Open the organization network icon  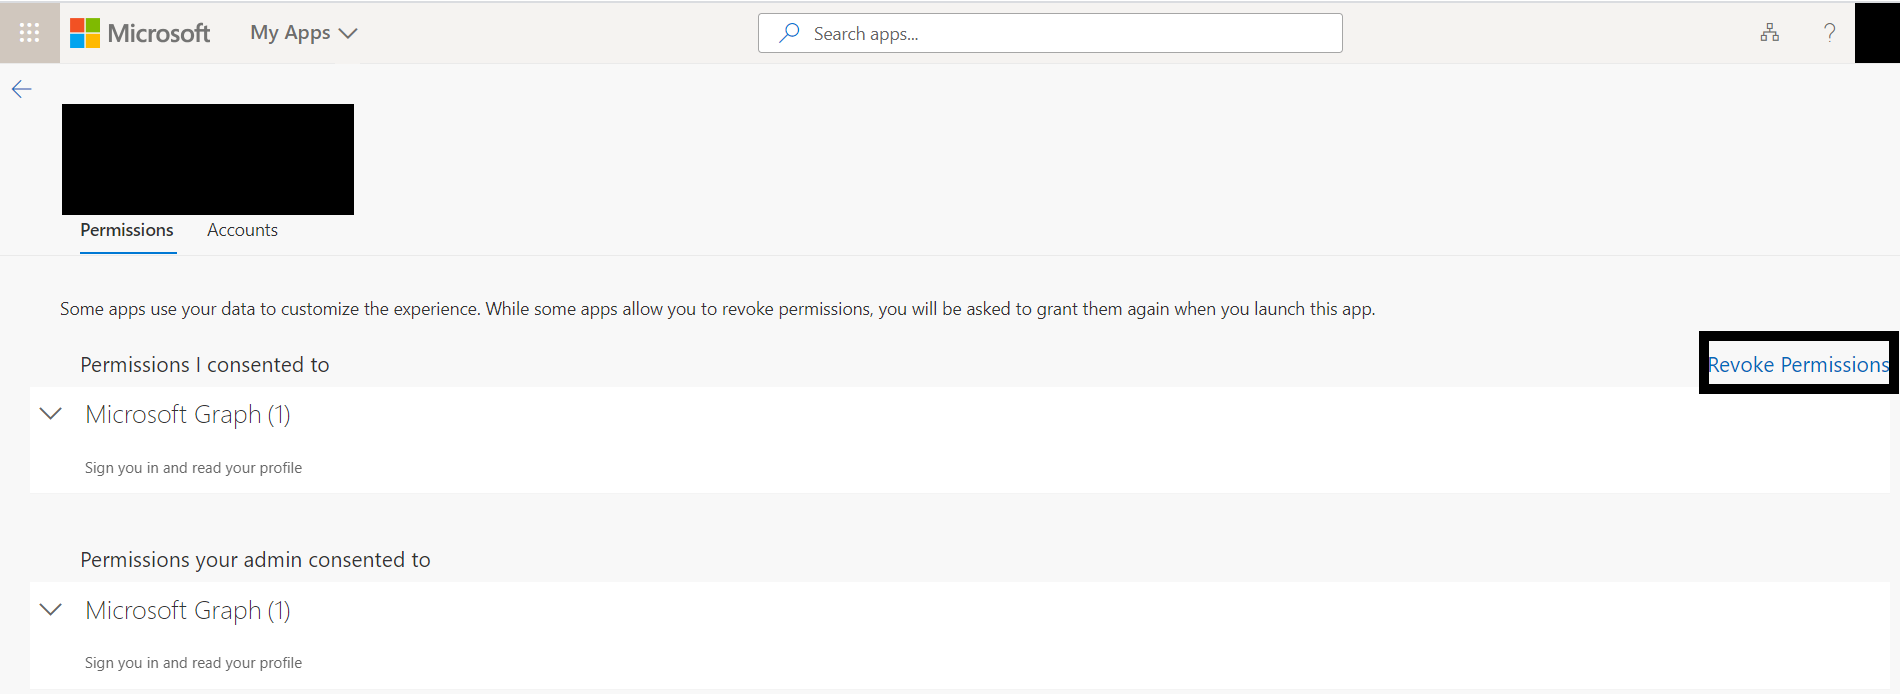1770,33
